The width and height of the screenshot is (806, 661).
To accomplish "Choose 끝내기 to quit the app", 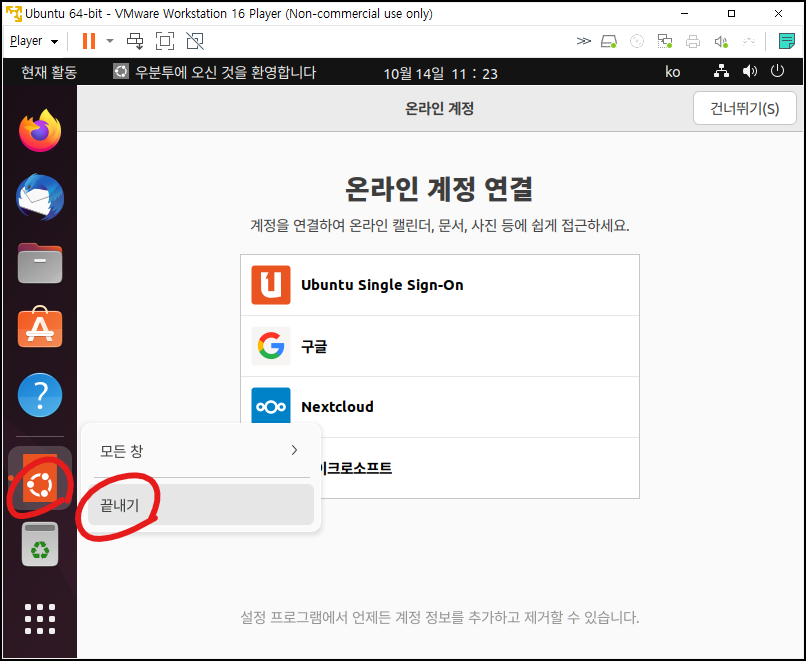I will 201,505.
